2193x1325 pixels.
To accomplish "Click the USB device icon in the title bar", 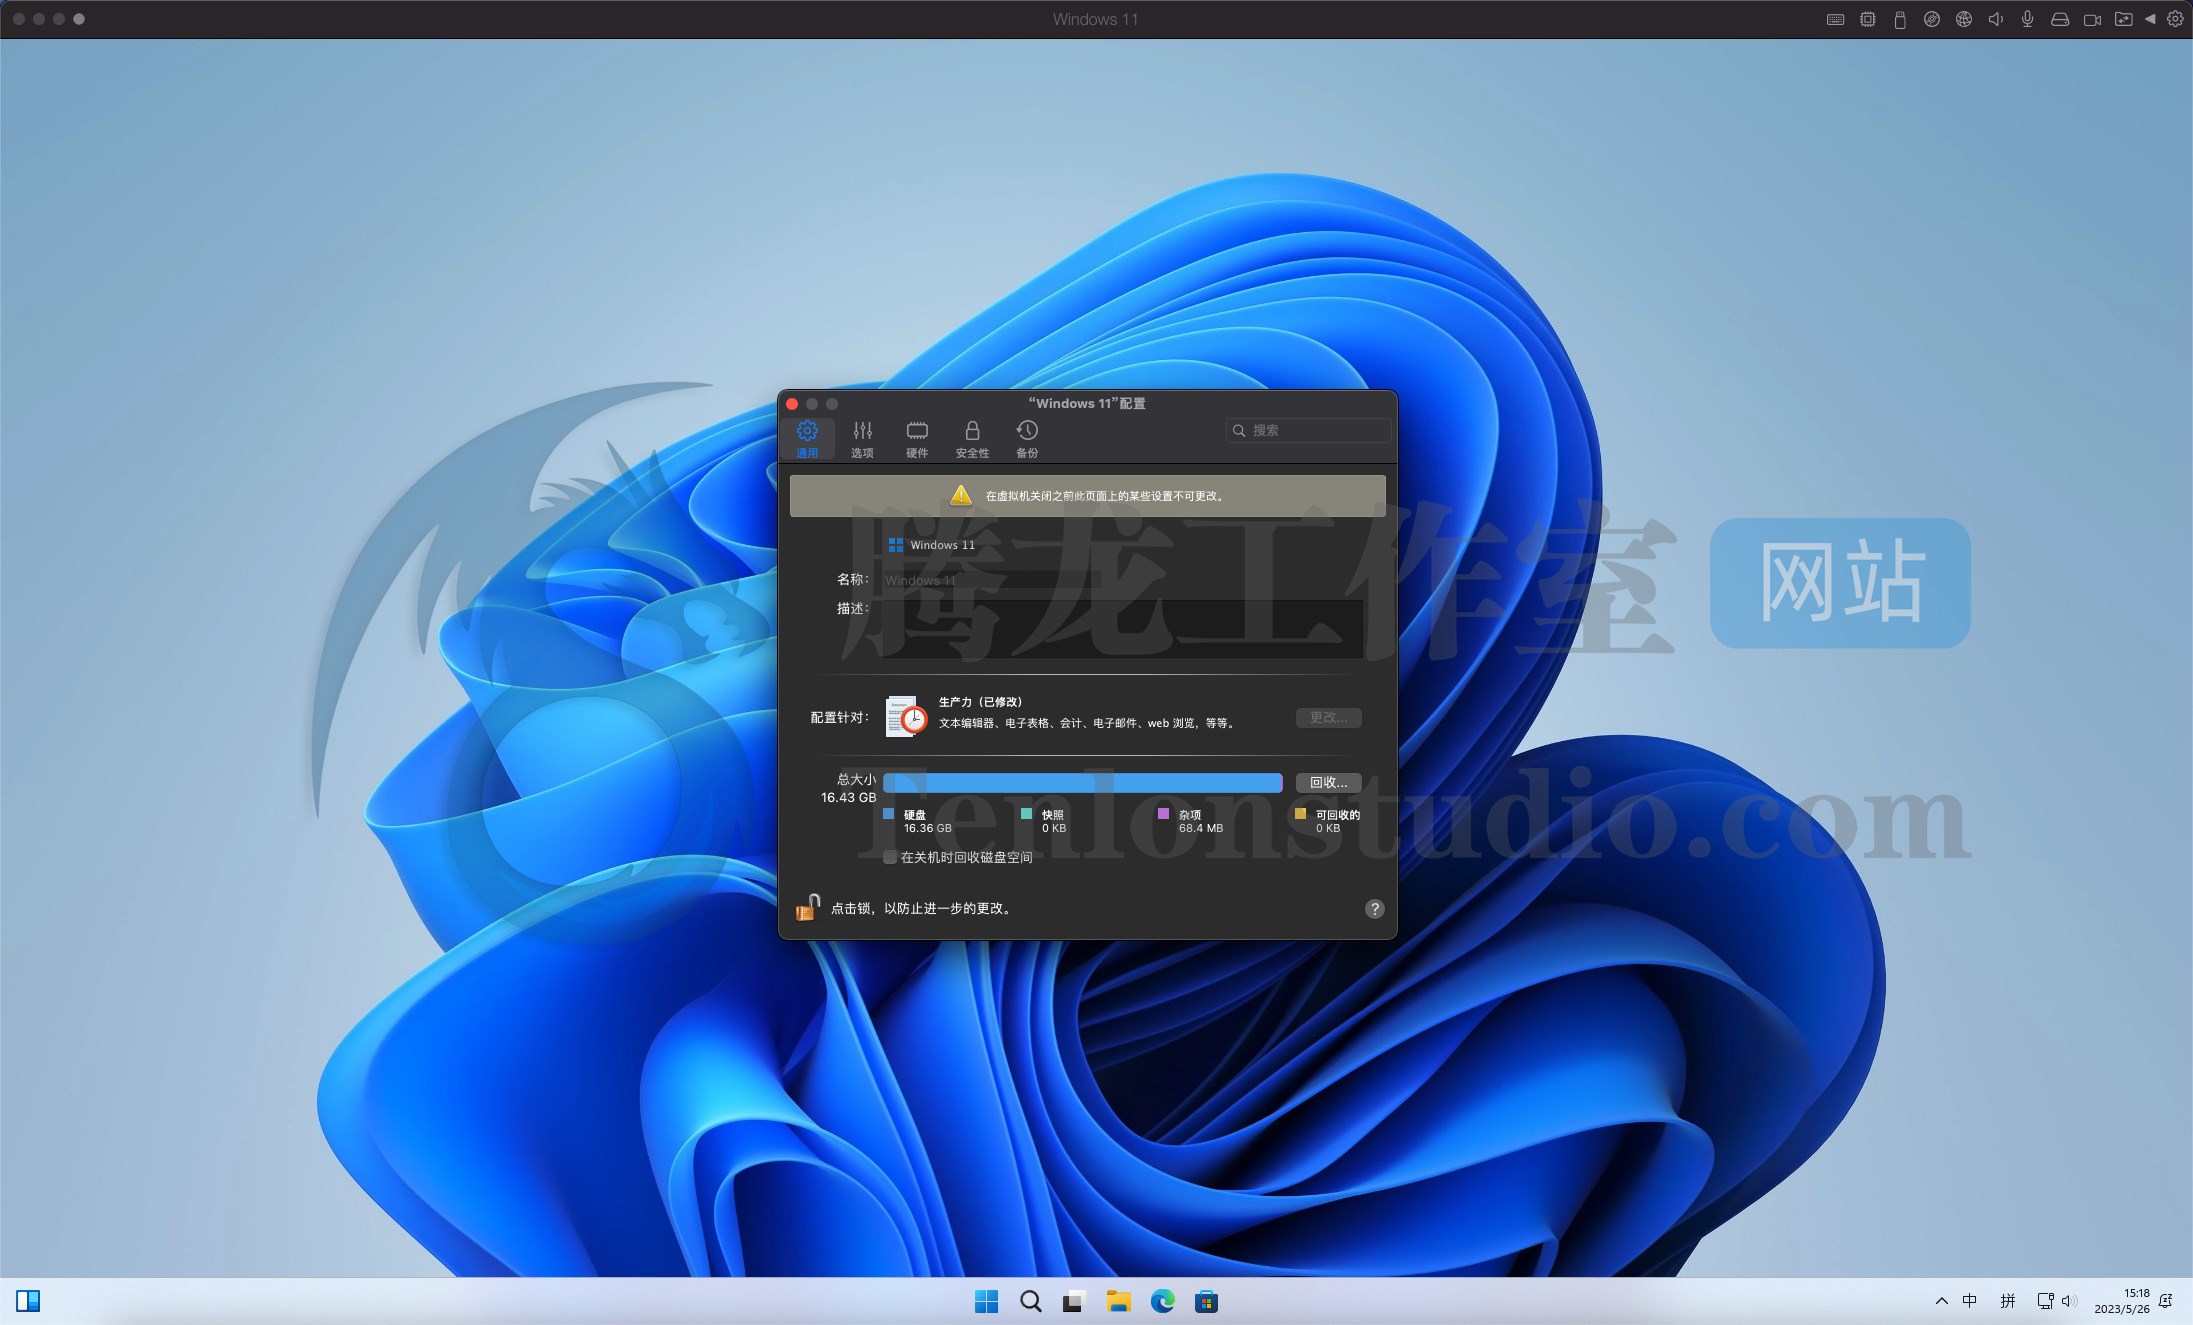I will coord(1900,19).
